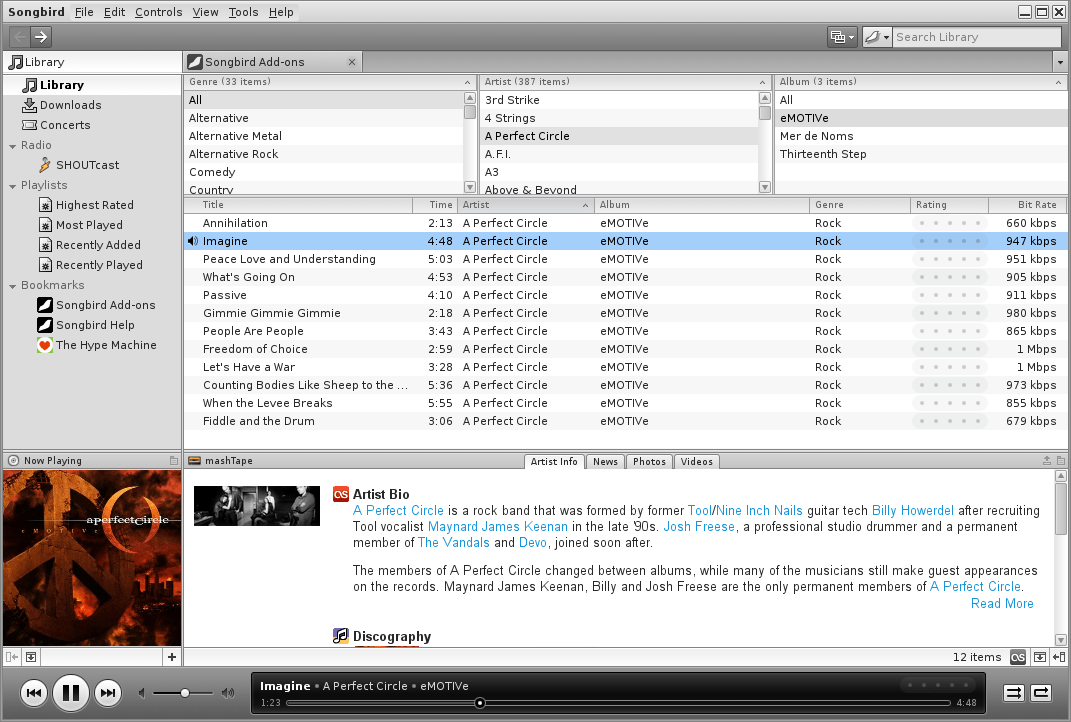
Task: Open the media view switcher dropdown
Action: pos(842,37)
